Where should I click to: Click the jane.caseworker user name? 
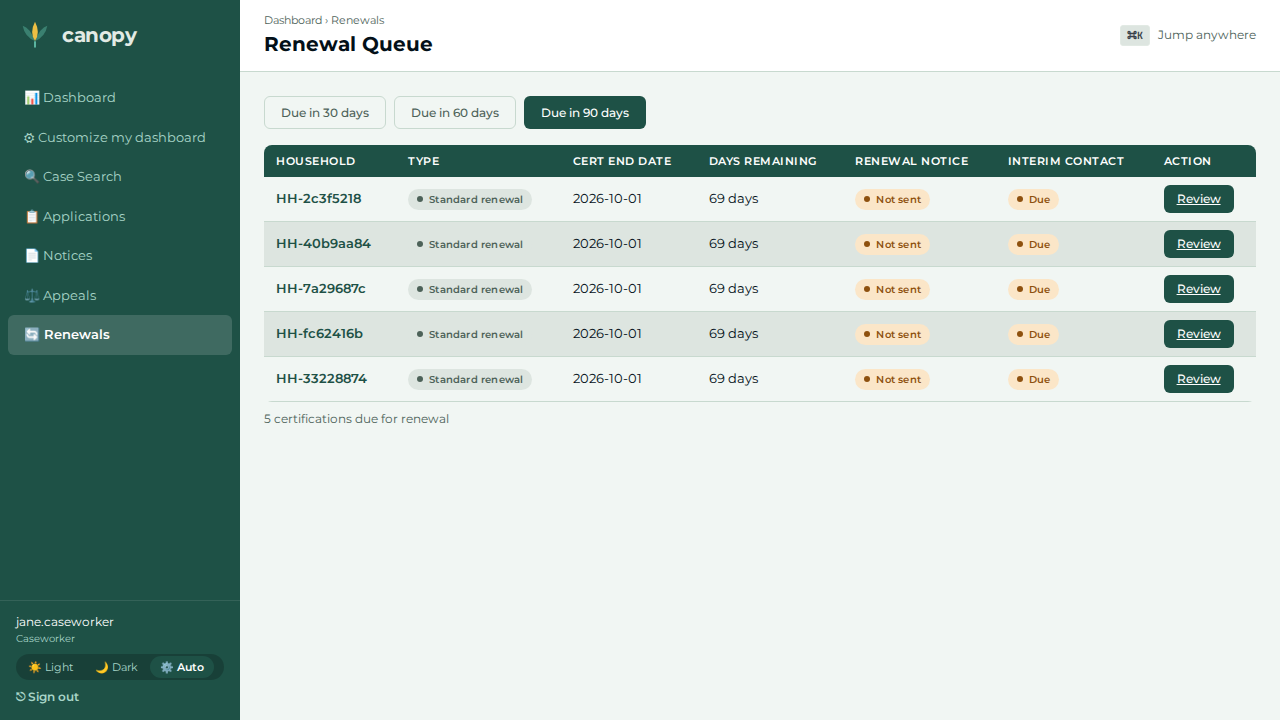[x=65, y=622]
